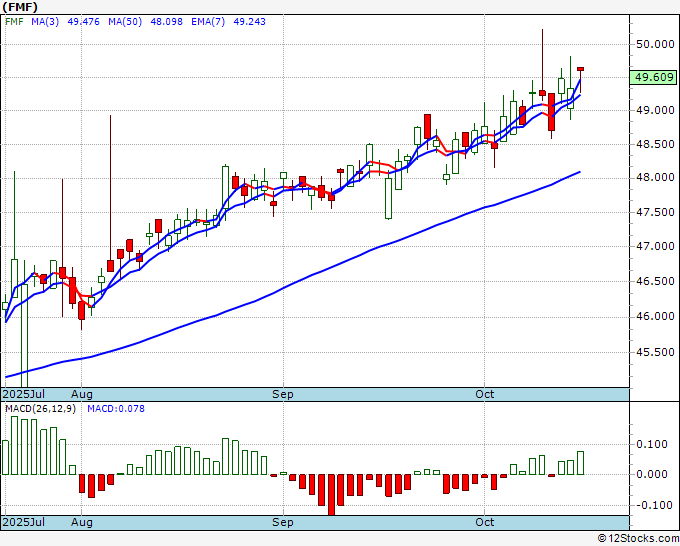This screenshot has width=680, height=546.
Task: Click the 0.100 MACD axis label
Action: [652, 444]
